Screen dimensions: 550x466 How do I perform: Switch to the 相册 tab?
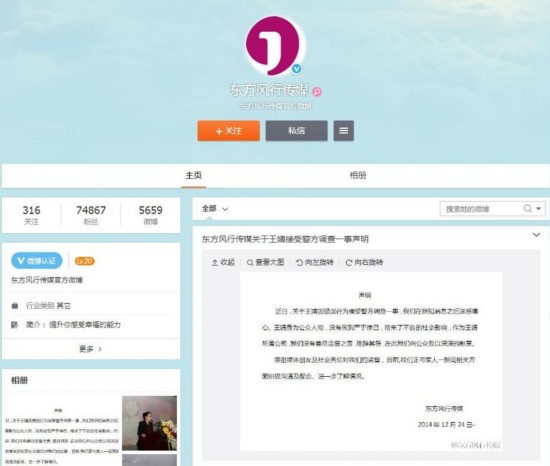tap(358, 175)
